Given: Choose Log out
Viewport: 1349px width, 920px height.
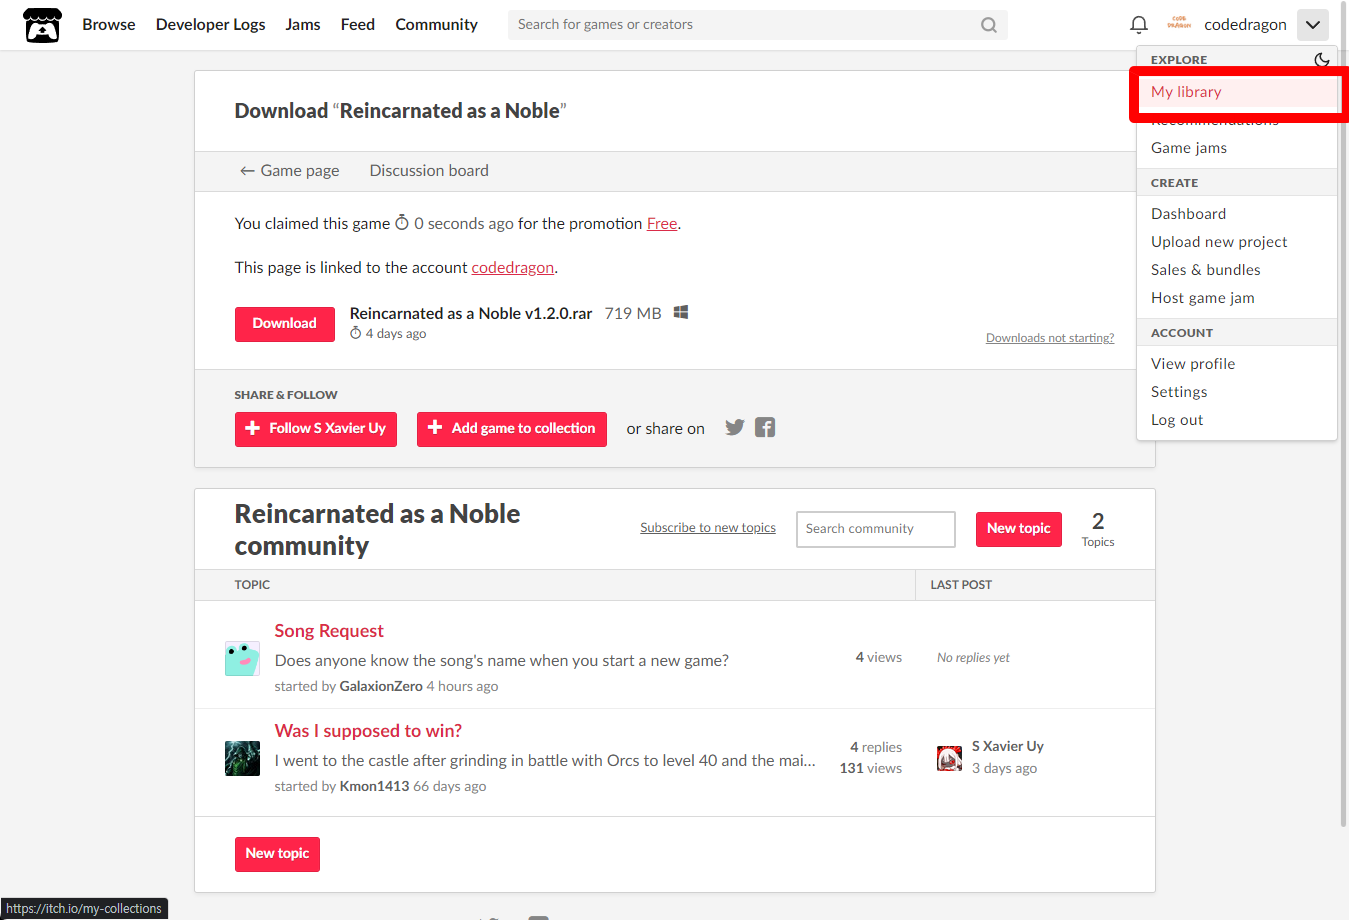Looking at the screenshot, I should coord(1237,420).
